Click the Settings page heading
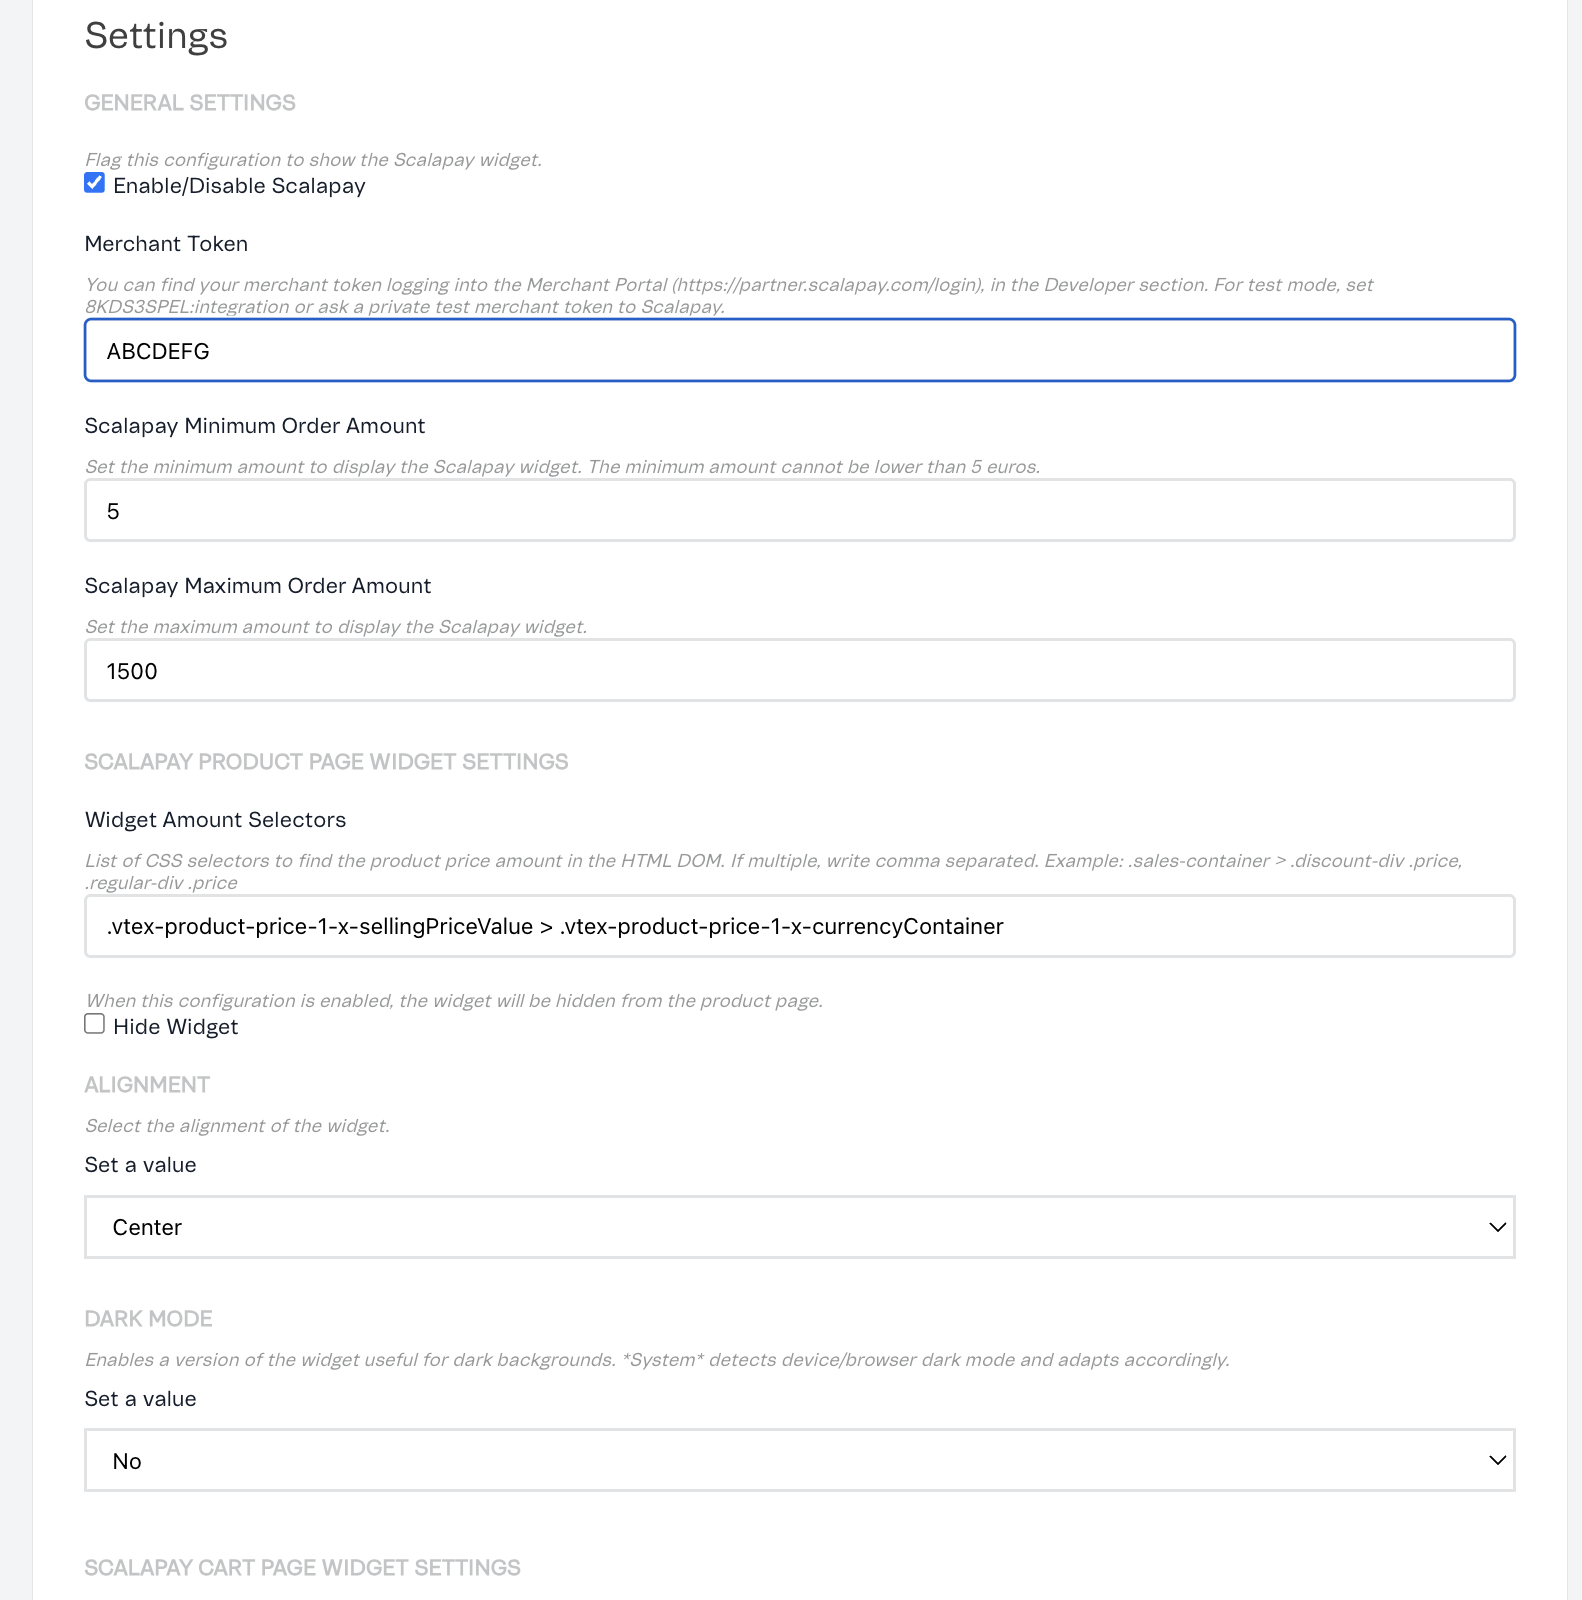Screen dimensions: 1582x1600 156,36
